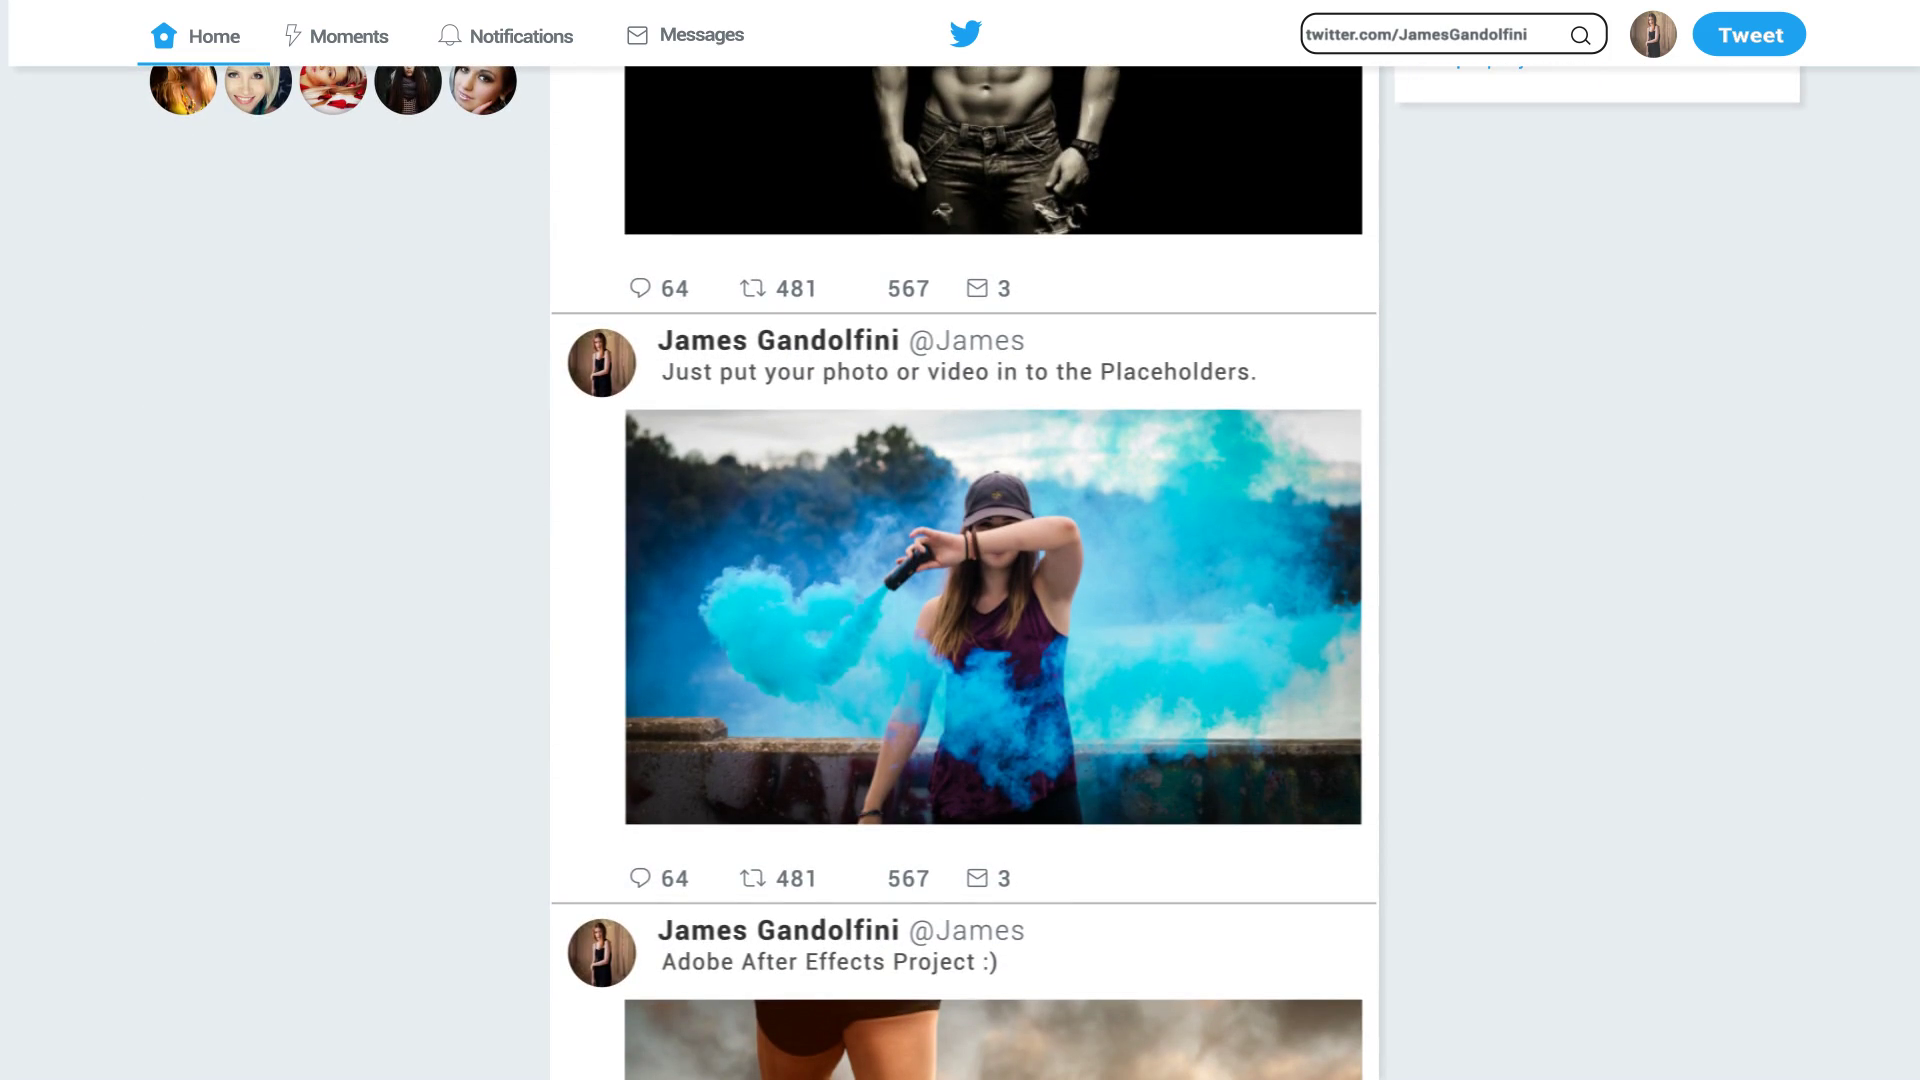The width and height of the screenshot is (1920, 1080).
Task: Click the Messages envelope icon
Action: pyautogui.click(x=637, y=36)
